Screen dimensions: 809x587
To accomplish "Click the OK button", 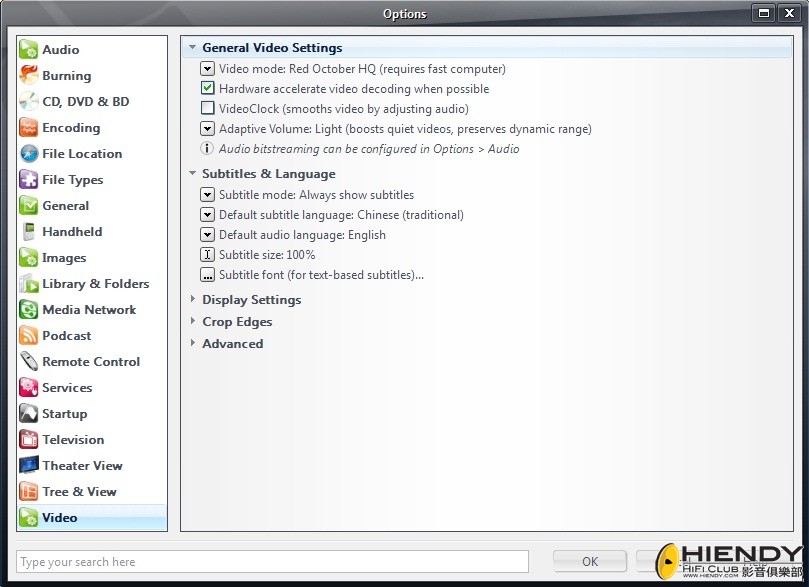I will 590,561.
